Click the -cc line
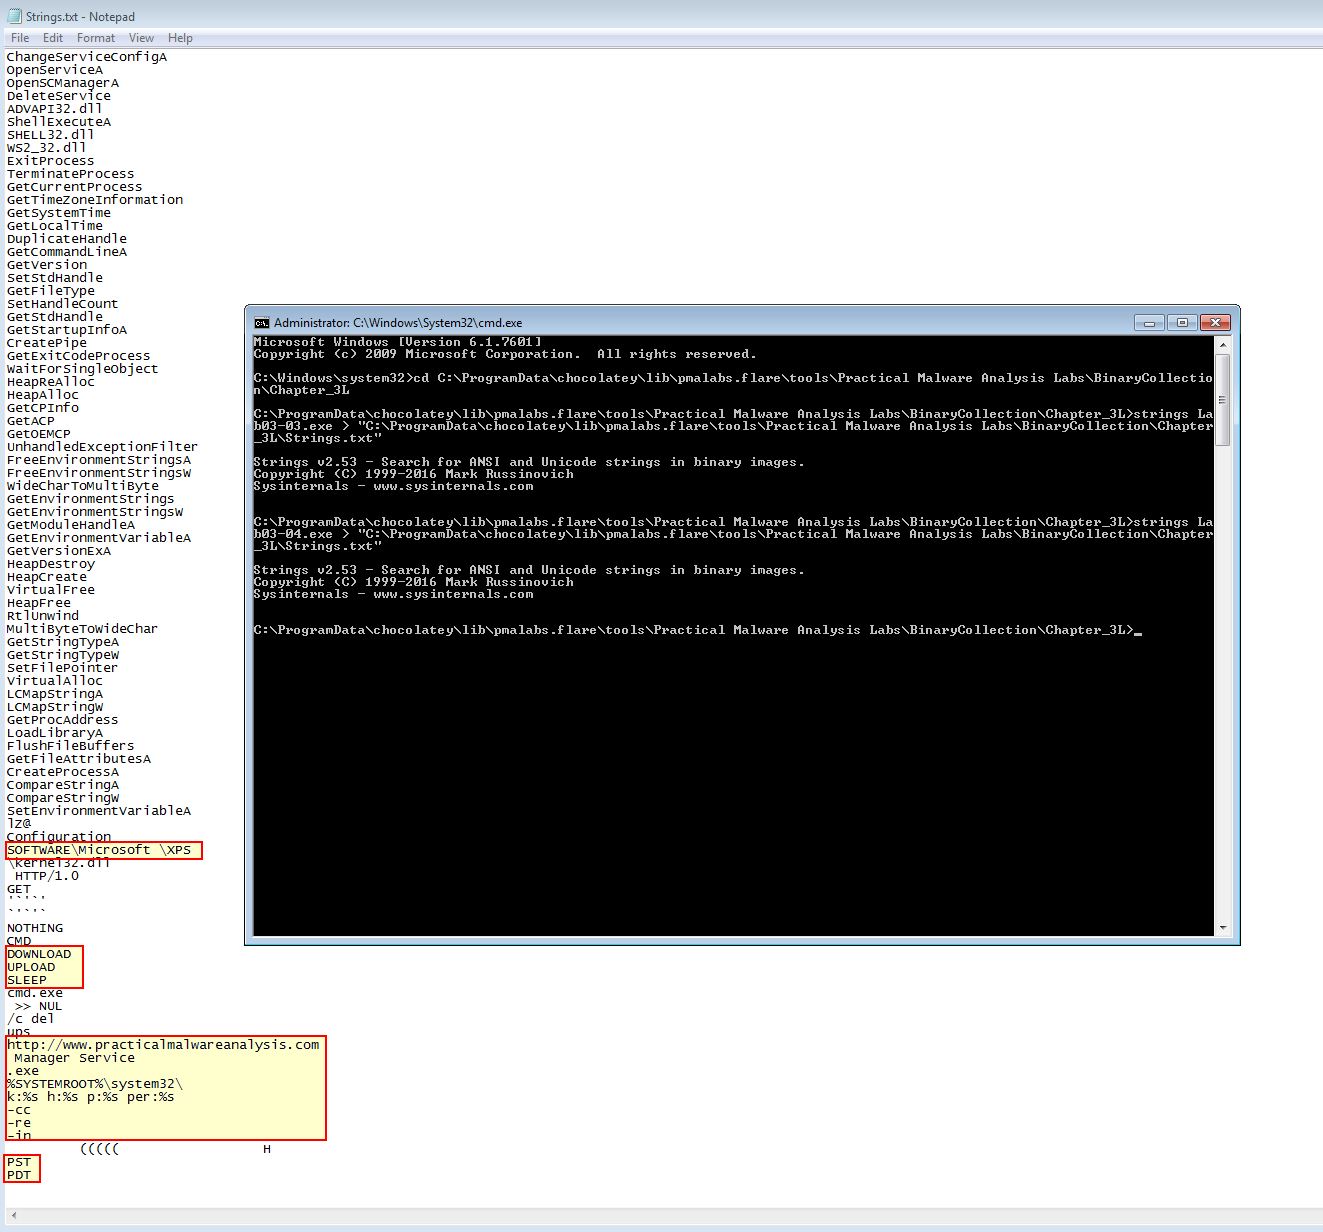Screen dimensions: 1323x1232 point(19,1110)
